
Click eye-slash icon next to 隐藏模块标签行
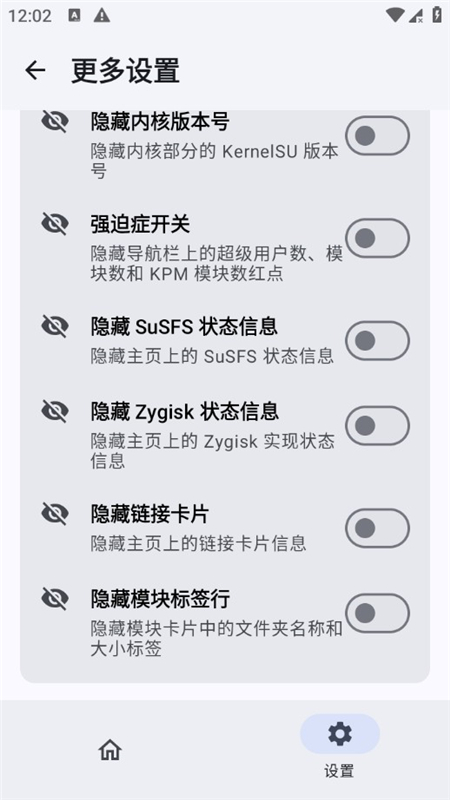point(55,598)
